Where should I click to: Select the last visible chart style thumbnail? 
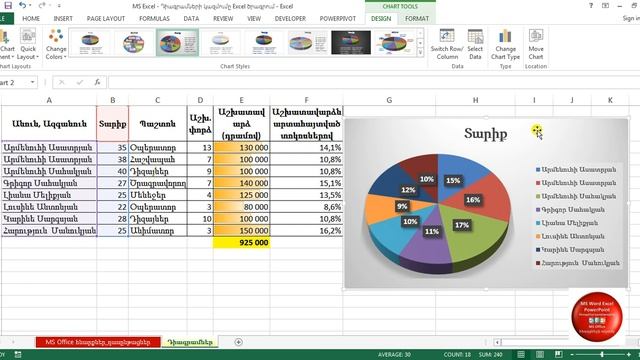click(394, 42)
